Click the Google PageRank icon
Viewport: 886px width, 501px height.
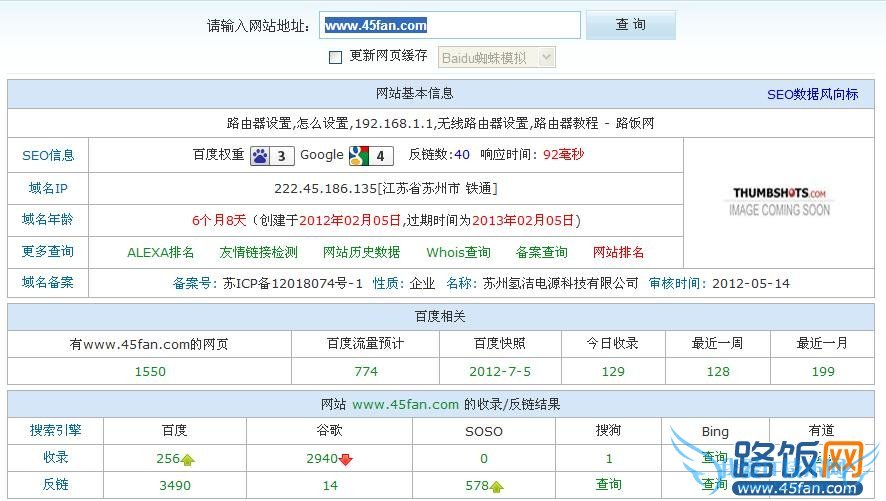(x=371, y=155)
